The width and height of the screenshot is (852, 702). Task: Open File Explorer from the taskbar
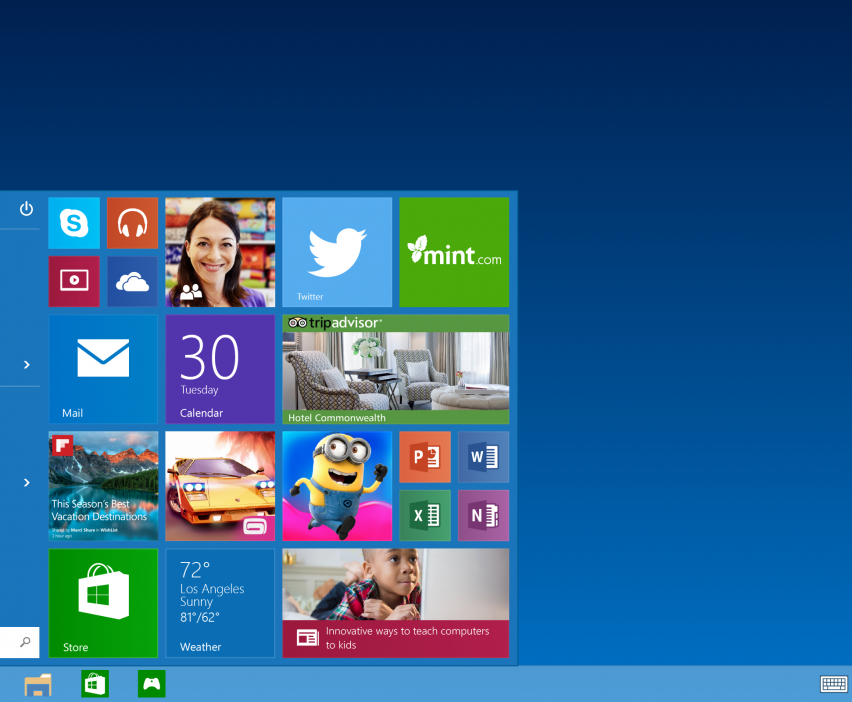point(38,685)
